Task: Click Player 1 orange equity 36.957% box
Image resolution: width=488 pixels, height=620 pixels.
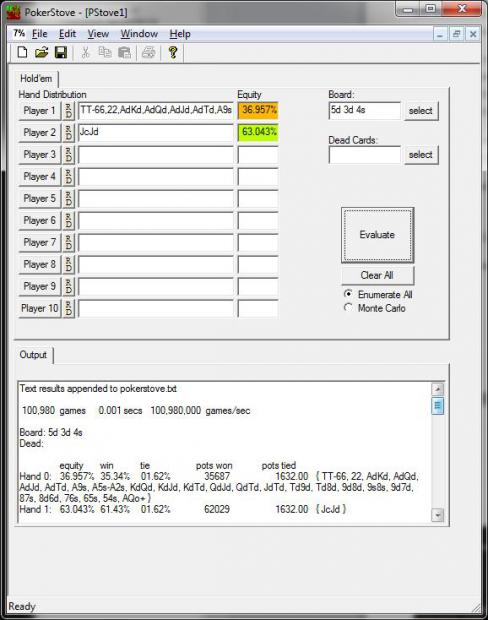Action: pyautogui.click(x=258, y=110)
